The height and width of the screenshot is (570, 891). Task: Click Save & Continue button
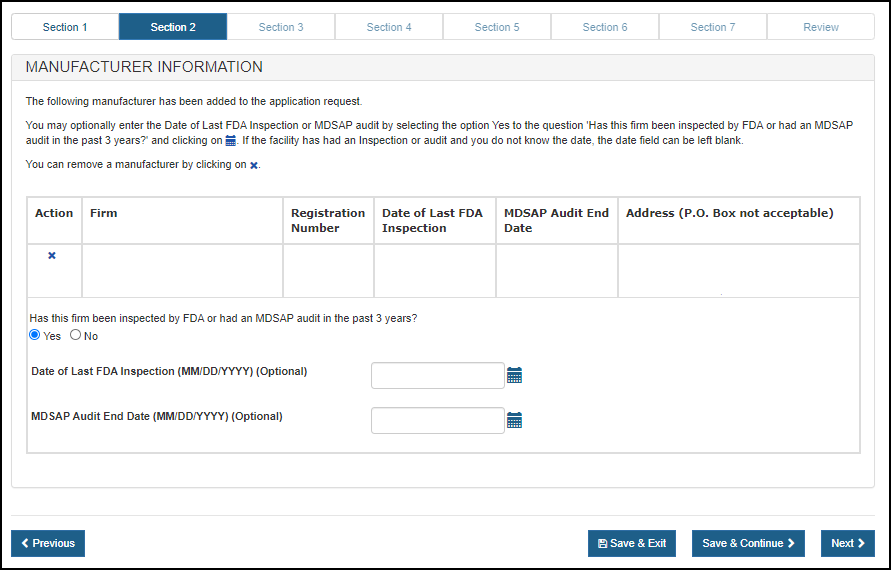coord(748,543)
